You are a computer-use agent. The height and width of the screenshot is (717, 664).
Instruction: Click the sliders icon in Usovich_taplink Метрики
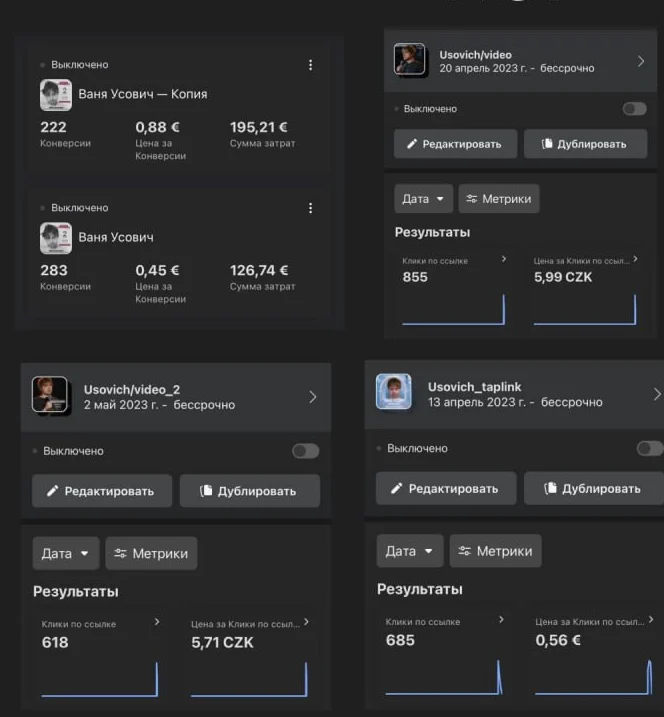pos(465,551)
